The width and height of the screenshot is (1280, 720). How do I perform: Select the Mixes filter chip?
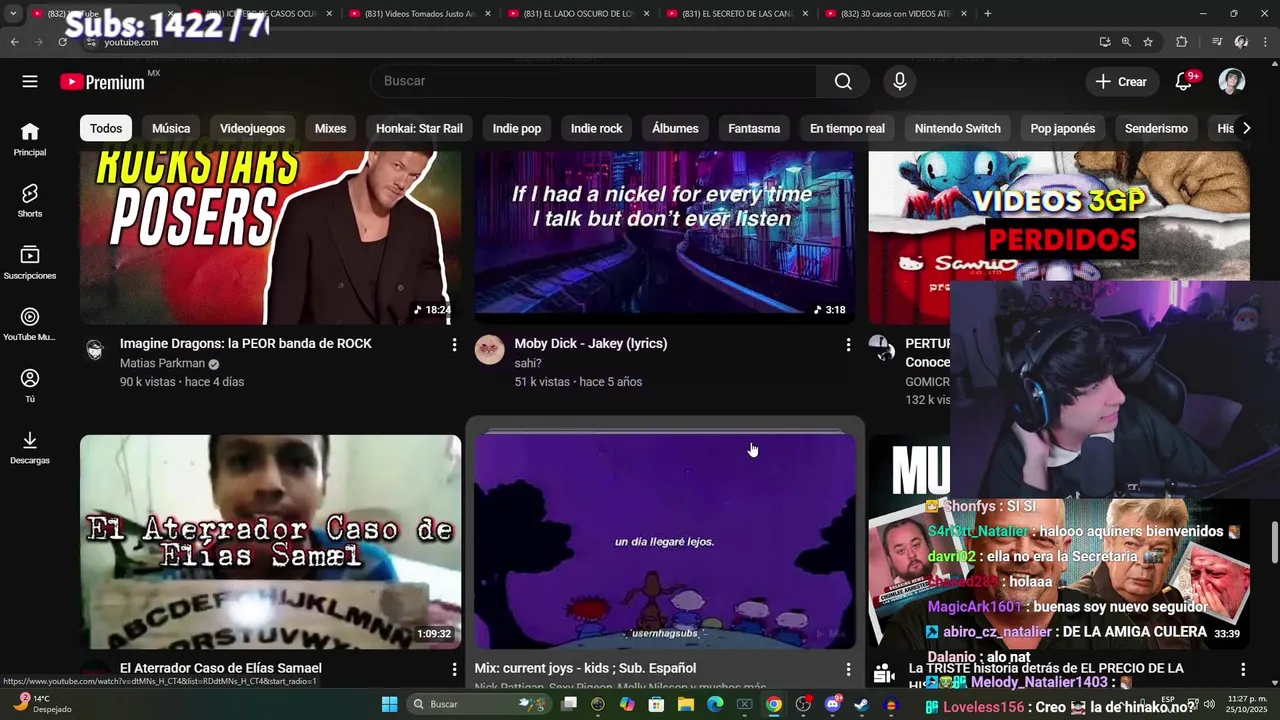[x=330, y=128]
